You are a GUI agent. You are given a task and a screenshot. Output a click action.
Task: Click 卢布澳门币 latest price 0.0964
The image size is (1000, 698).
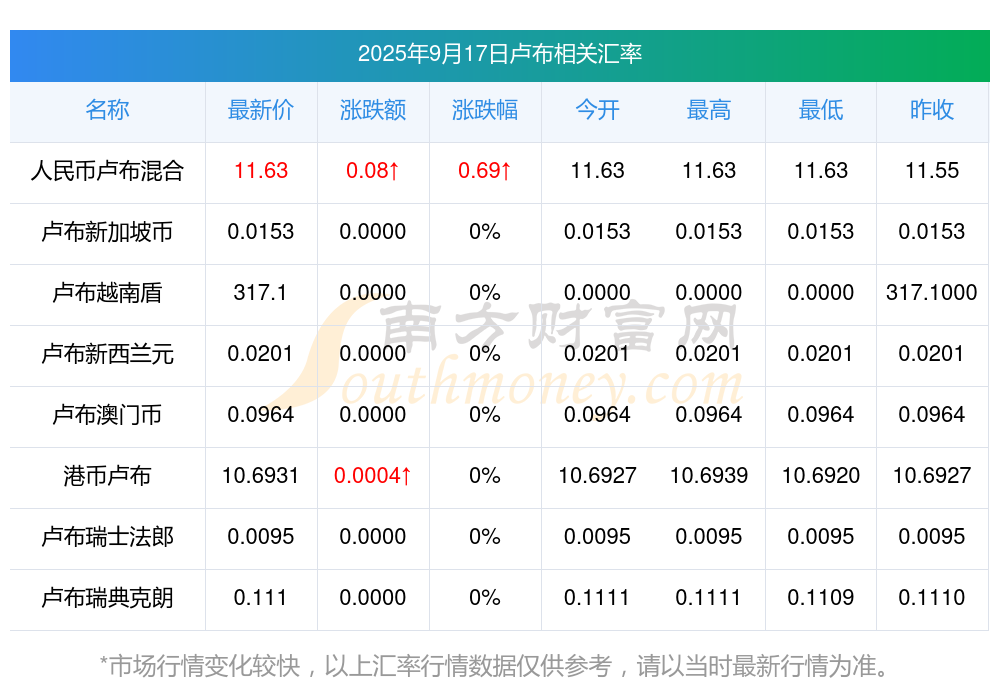point(261,415)
